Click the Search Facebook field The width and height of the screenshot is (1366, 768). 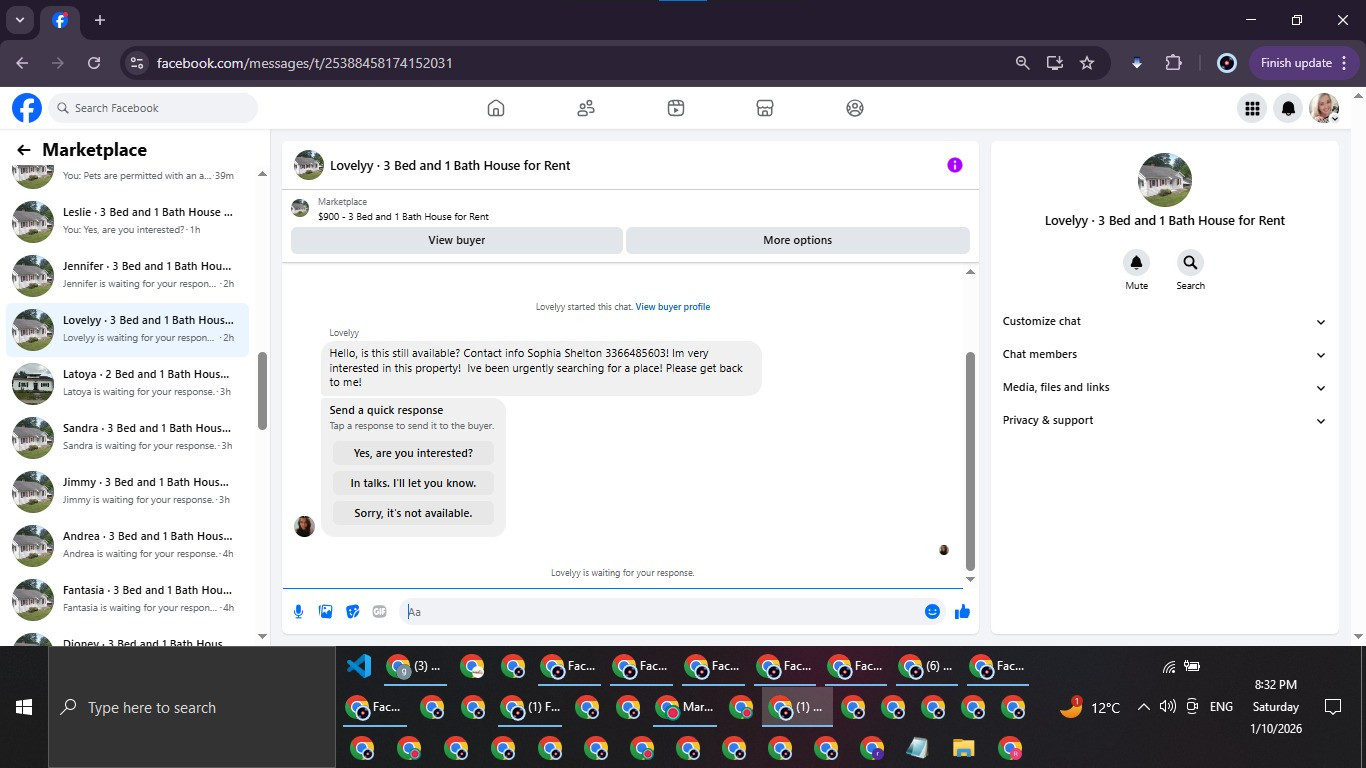[153, 108]
